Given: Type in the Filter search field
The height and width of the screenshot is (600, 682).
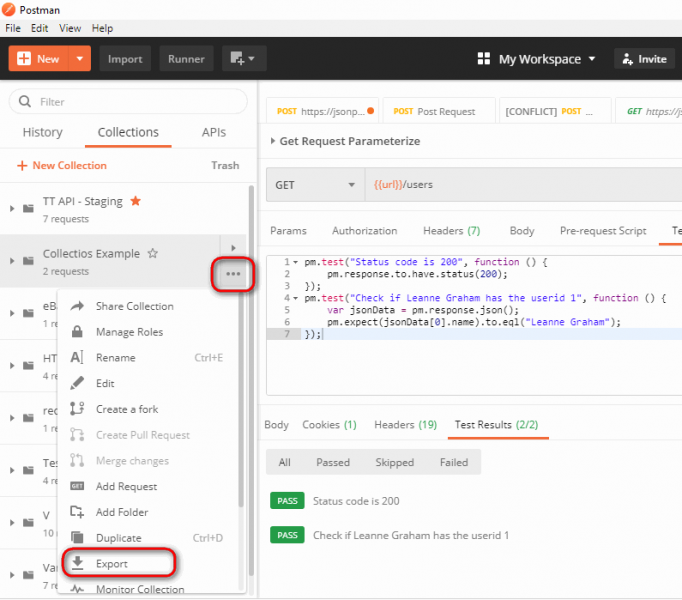Looking at the screenshot, I should pos(135,102).
